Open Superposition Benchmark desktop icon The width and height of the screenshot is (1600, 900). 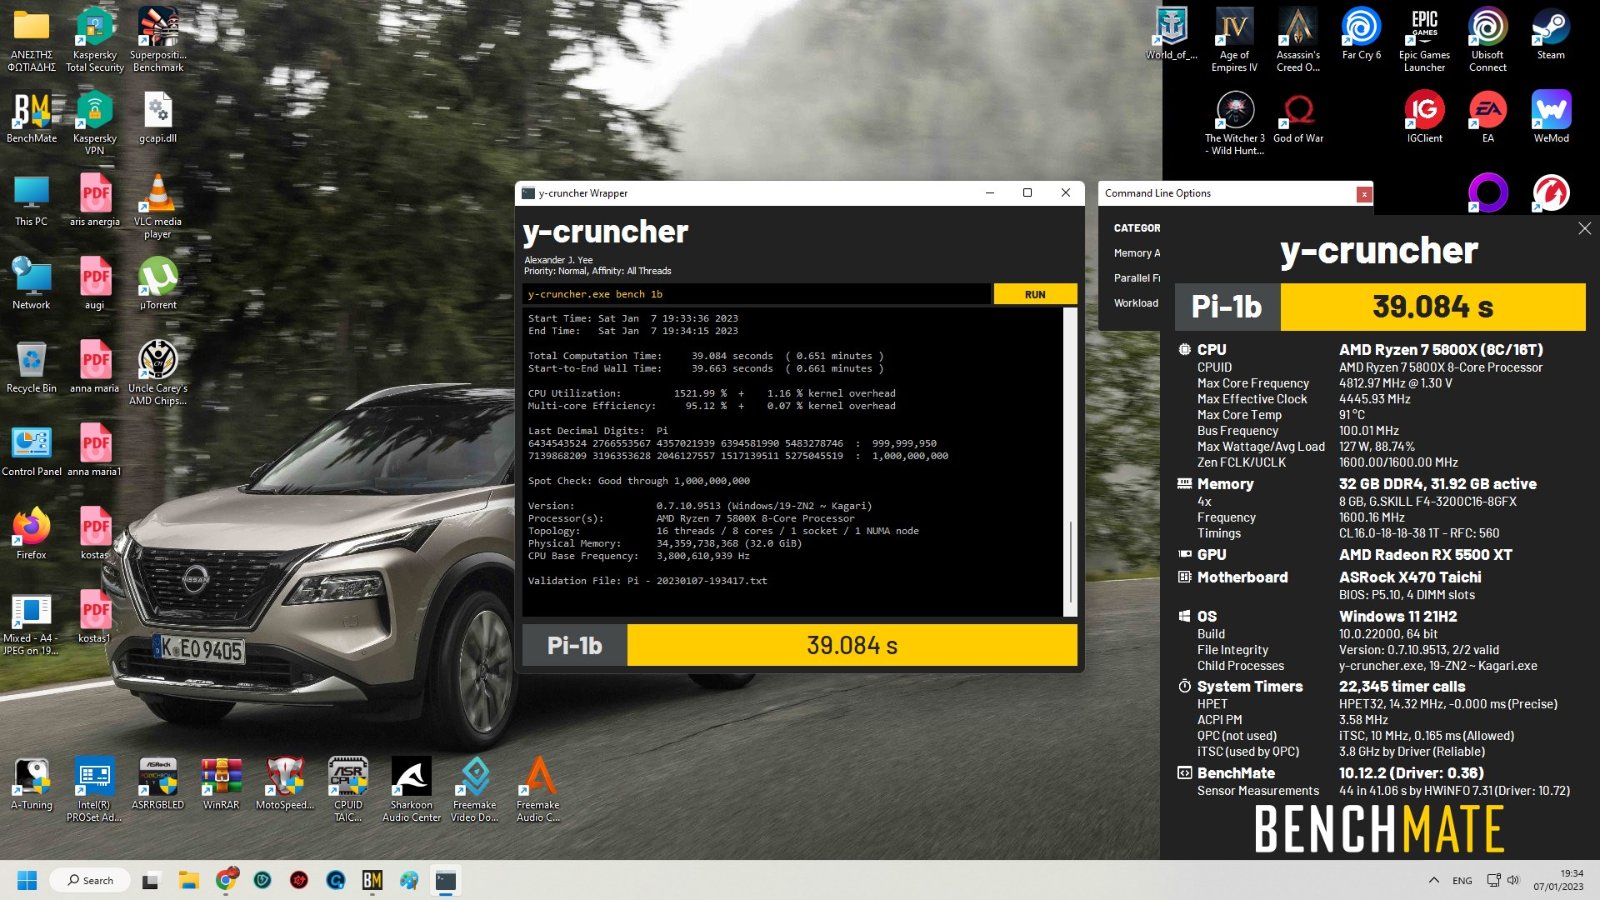pos(158,40)
